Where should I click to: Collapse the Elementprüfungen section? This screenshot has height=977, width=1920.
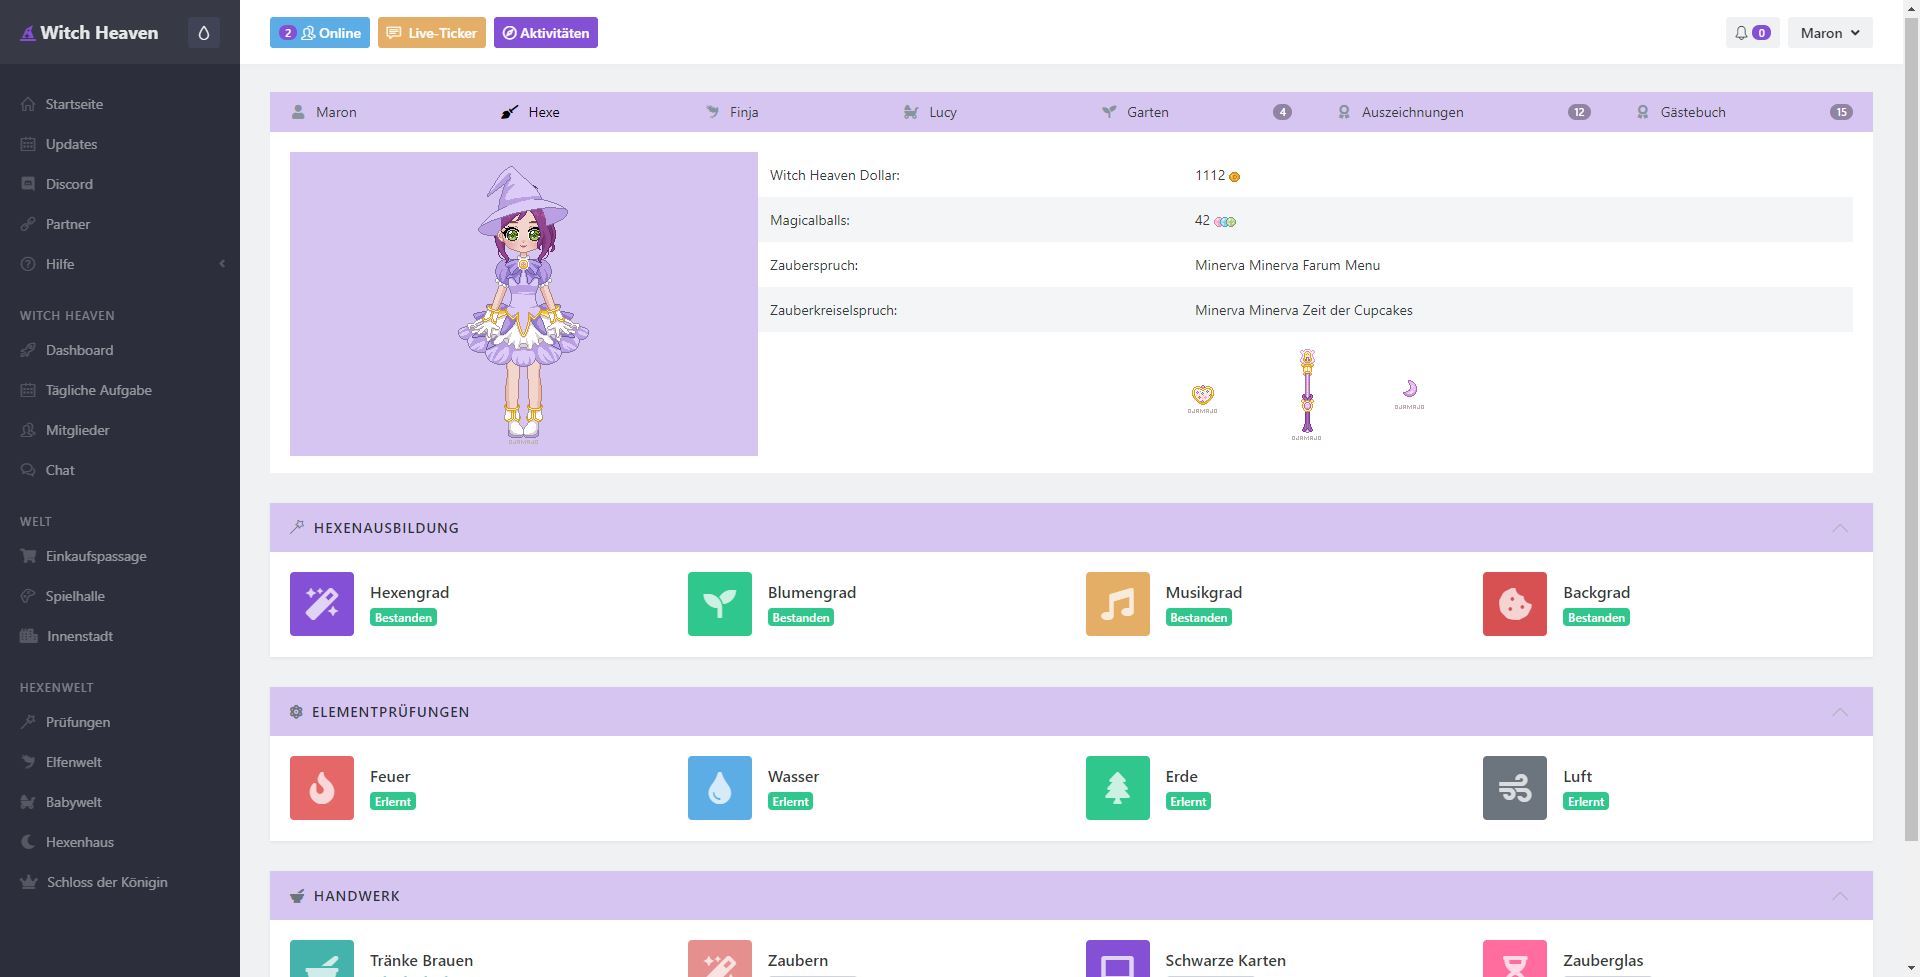[x=1839, y=712]
